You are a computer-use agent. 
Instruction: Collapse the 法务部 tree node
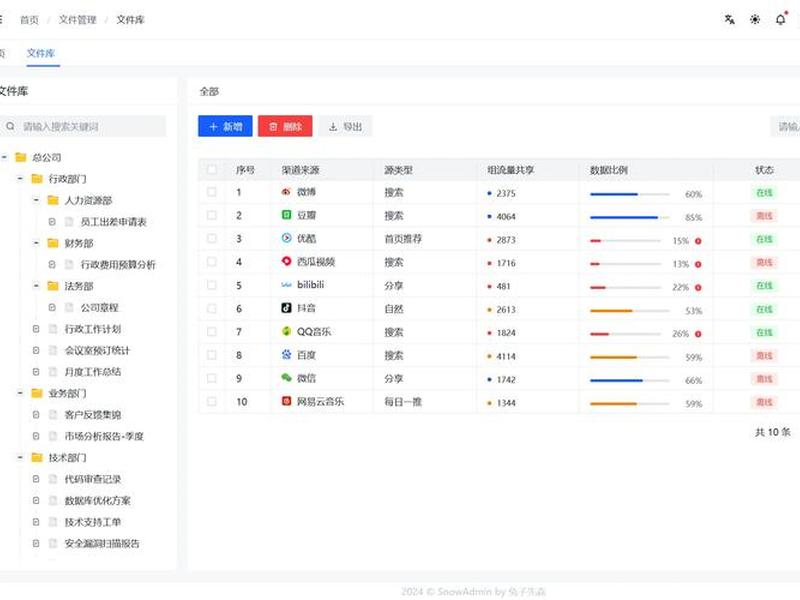coord(36,286)
